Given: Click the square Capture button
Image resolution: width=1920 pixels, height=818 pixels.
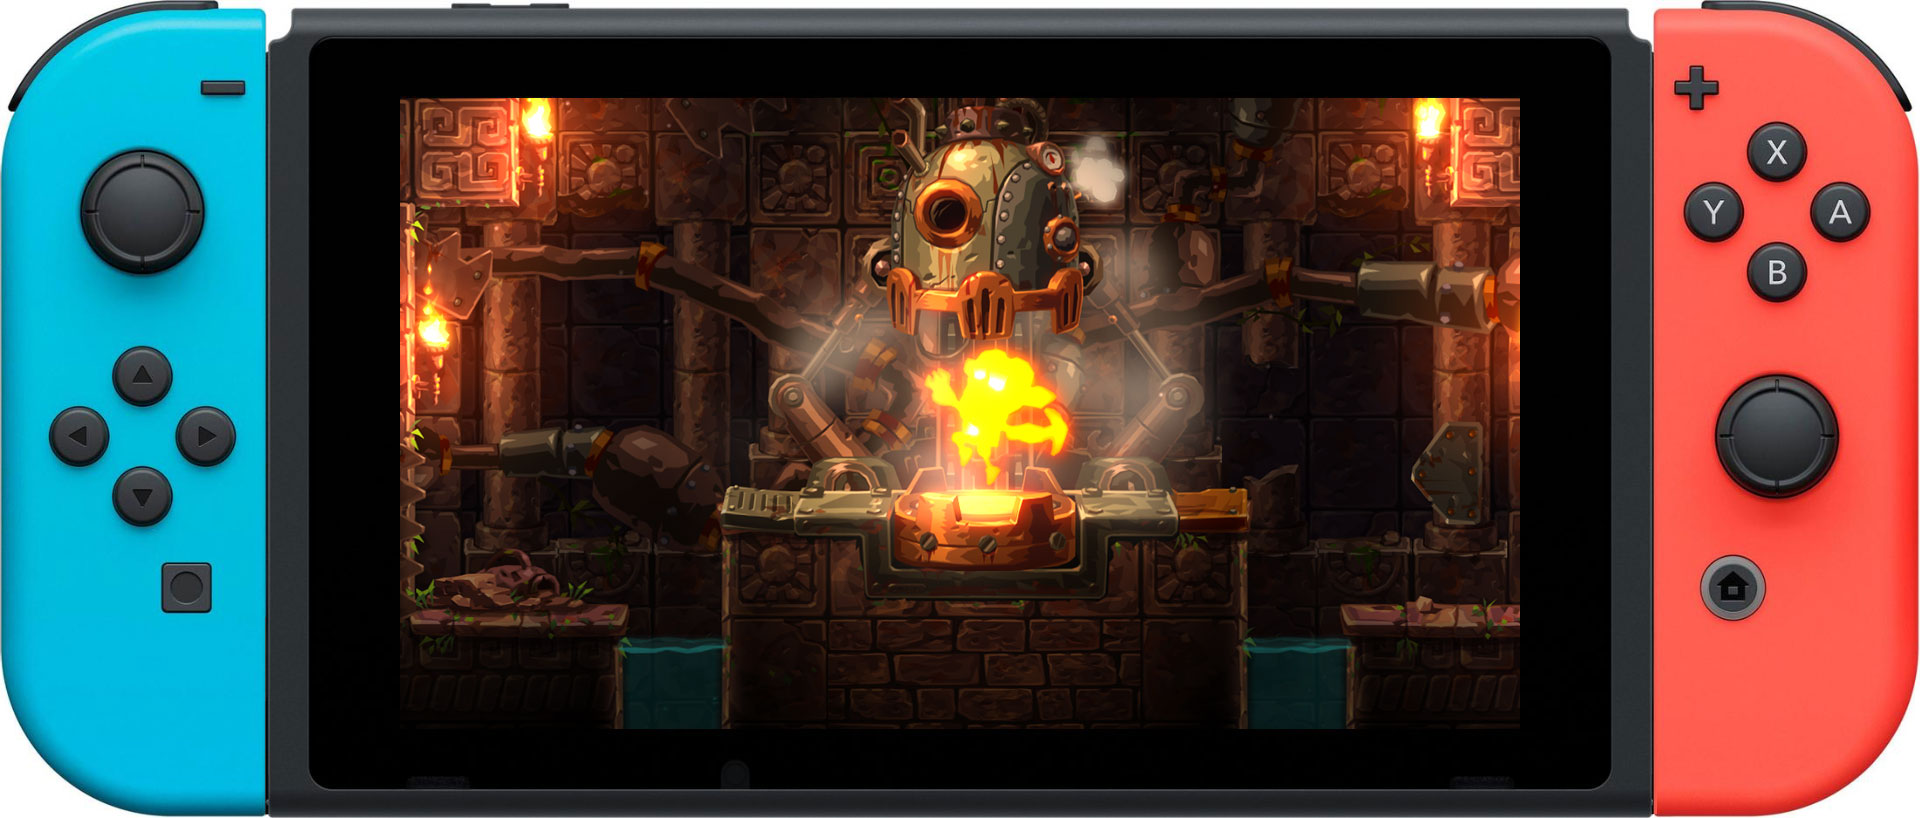Looking at the screenshot, I should [x=186, y=587].
